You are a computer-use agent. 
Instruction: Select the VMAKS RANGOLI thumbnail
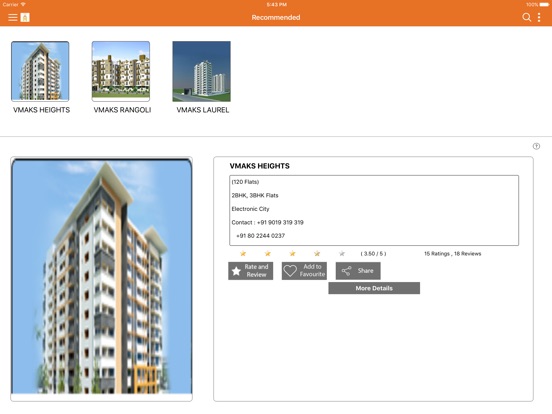coord(121,71)
